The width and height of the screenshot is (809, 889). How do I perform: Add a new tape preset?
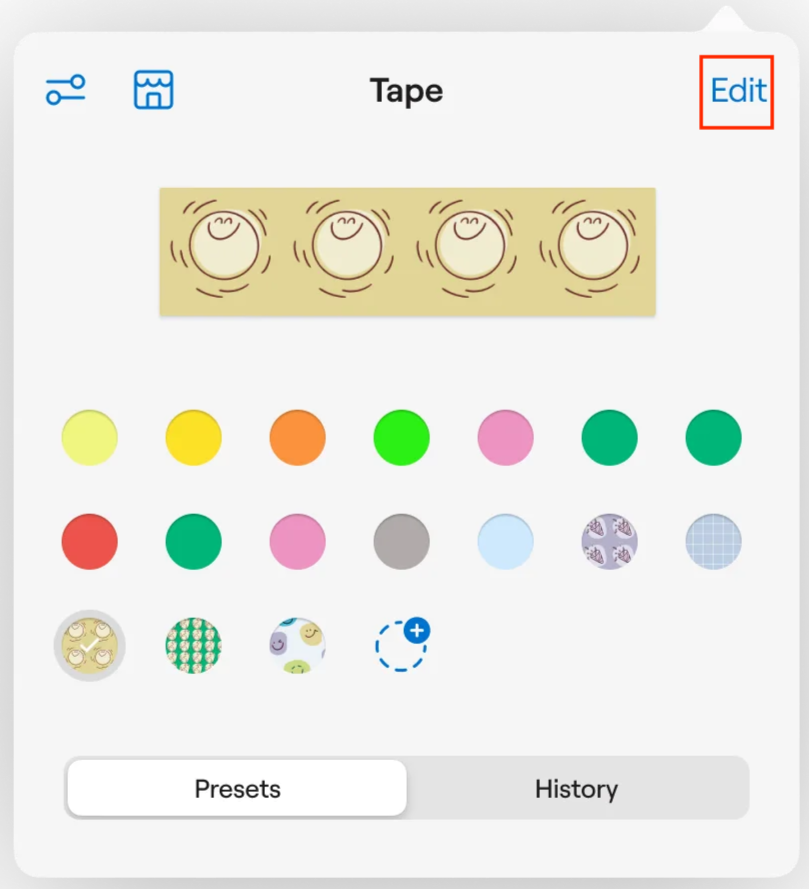coord(402,645)
